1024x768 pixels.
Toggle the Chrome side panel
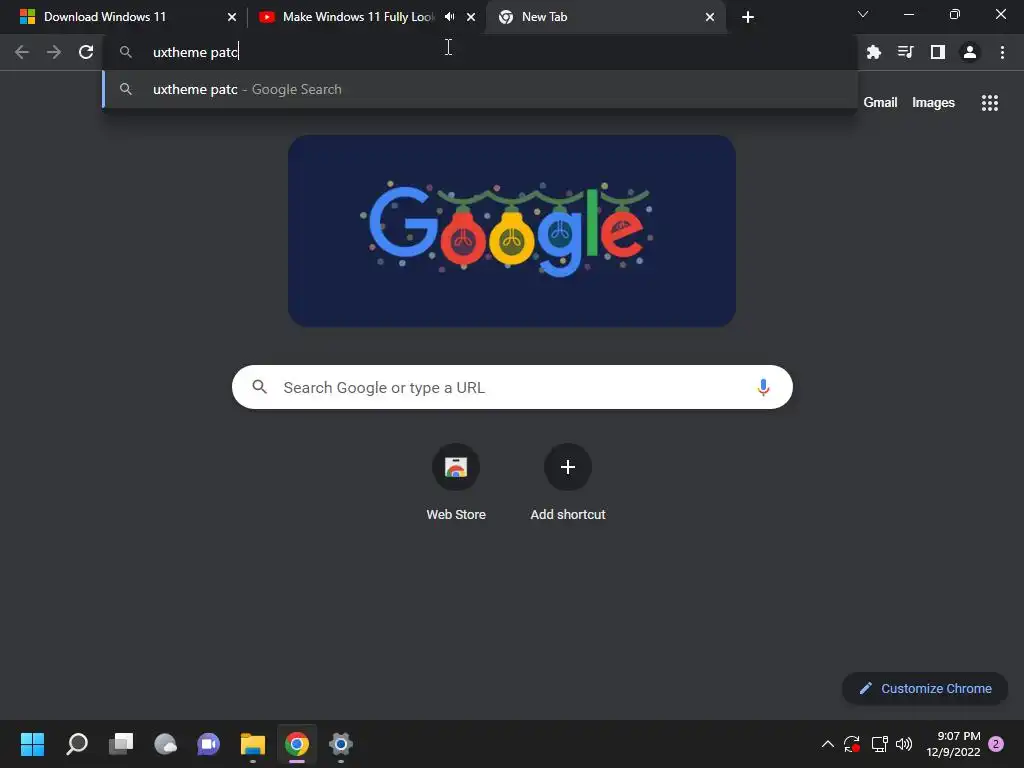coord(937,52)
